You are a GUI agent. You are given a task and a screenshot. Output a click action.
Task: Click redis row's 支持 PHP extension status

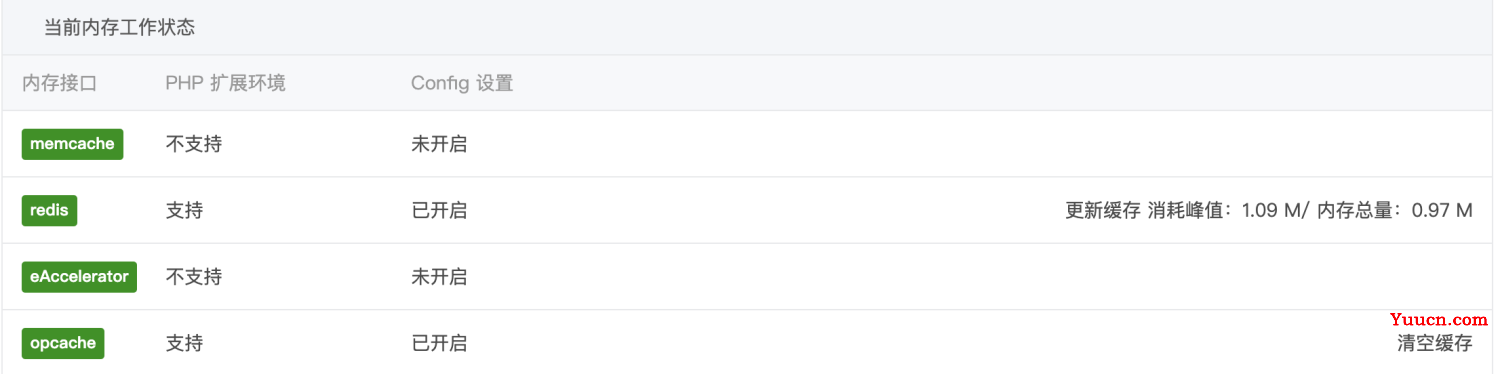(x=184, y=211)
